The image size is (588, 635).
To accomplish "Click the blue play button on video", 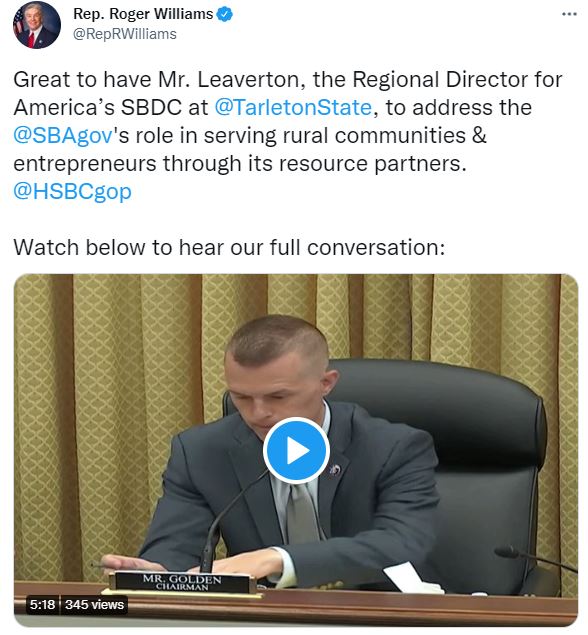I will click(x=296, y=450).
